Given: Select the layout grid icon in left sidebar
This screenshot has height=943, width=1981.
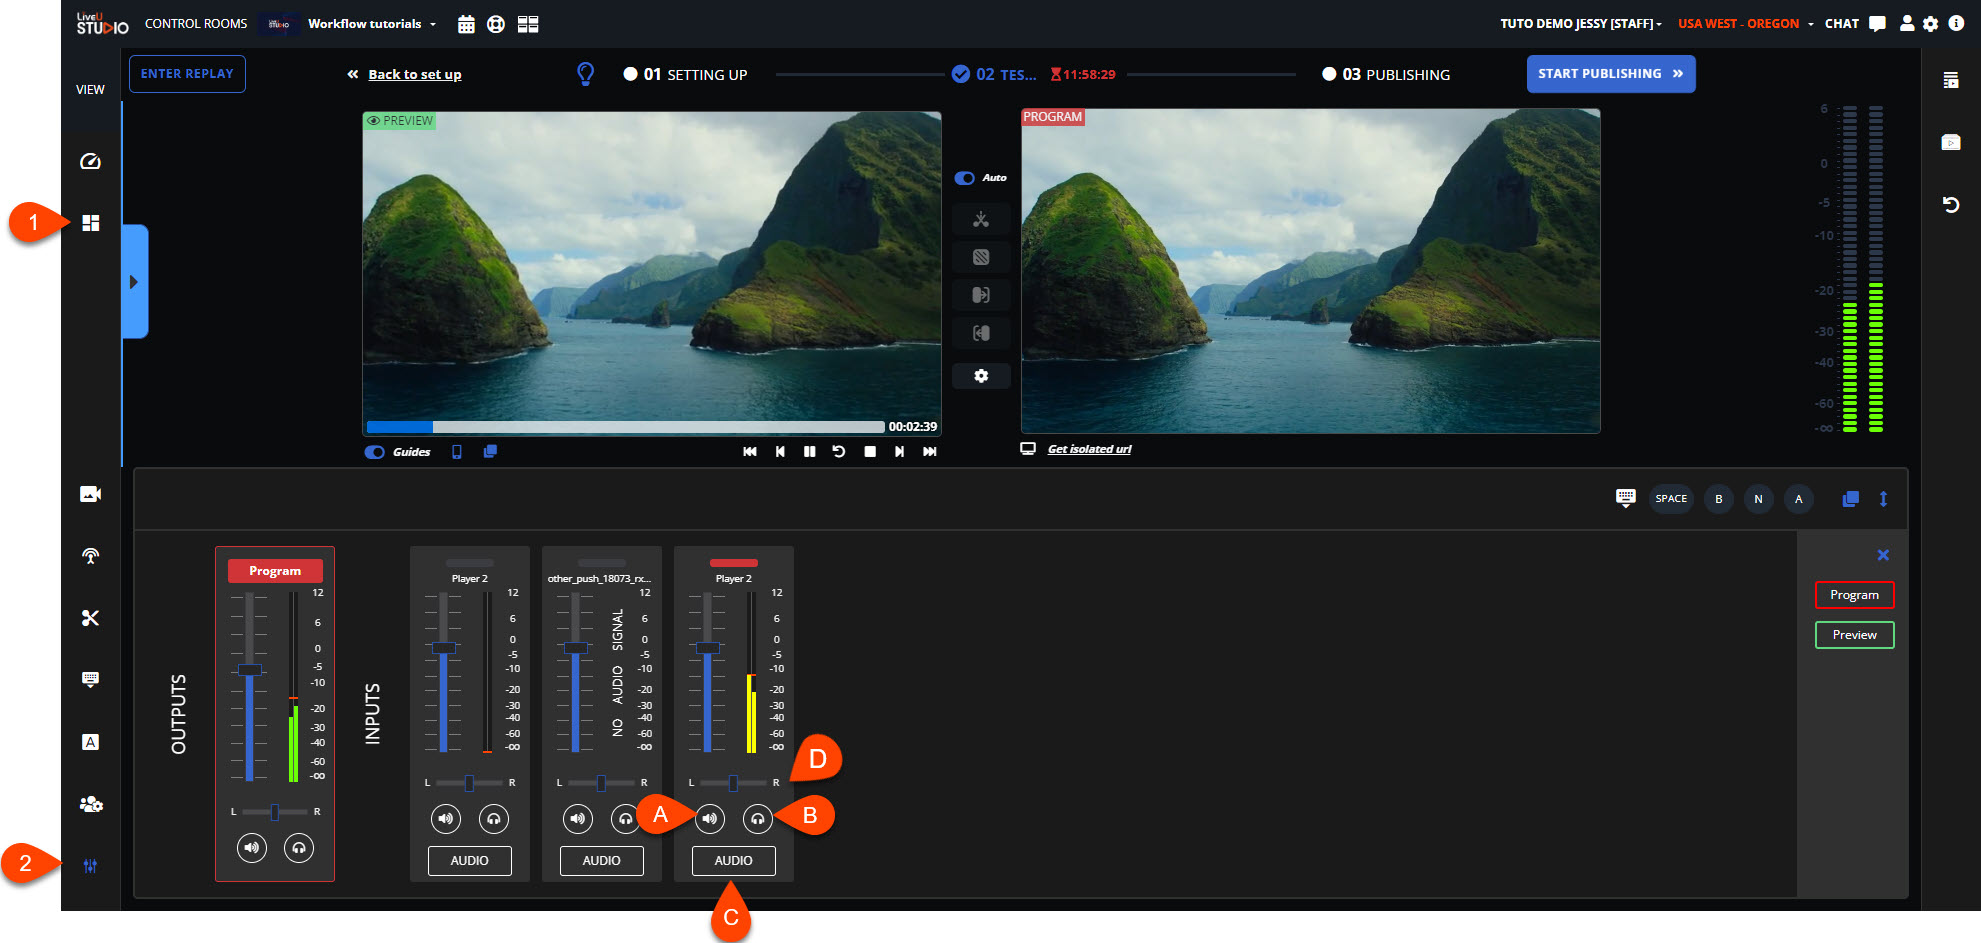Looking at the screenshot, I should tap(90, 223).
